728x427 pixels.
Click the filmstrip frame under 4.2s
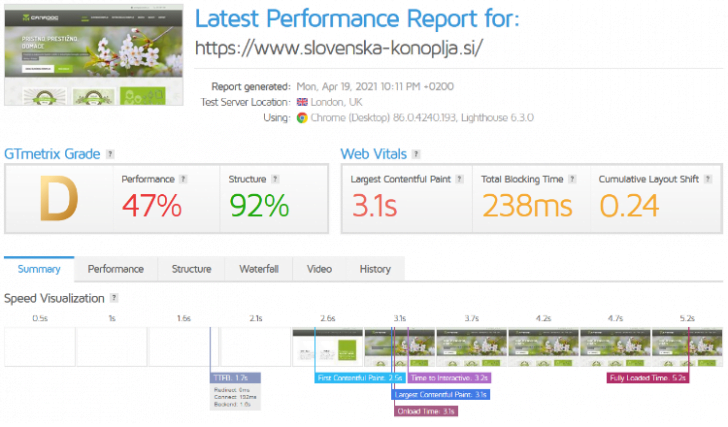tap(544, 347)
